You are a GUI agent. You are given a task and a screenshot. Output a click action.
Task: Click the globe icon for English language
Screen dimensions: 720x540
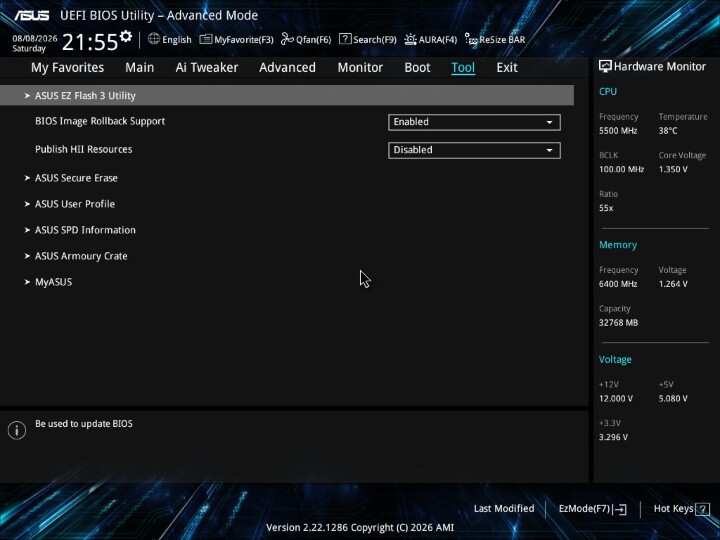(154, 39)
